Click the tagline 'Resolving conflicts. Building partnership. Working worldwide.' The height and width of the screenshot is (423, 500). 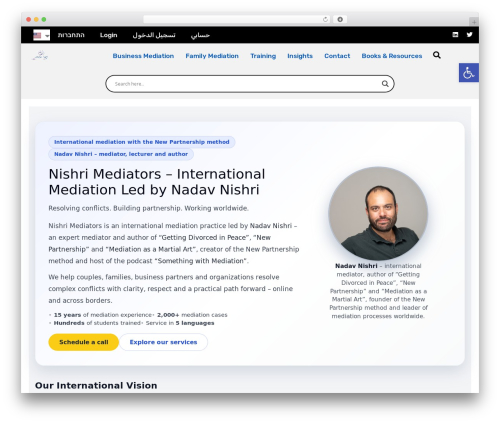coord(149,208)
